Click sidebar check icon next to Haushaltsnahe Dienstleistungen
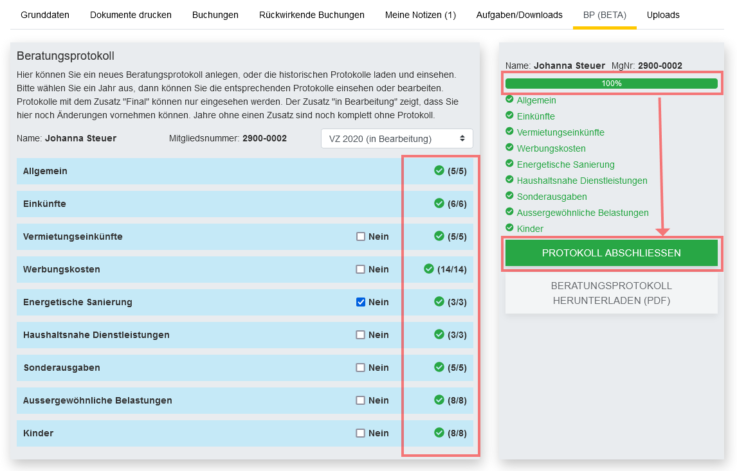This screenshot has width=737, height=471. click(x=510, y=180)
